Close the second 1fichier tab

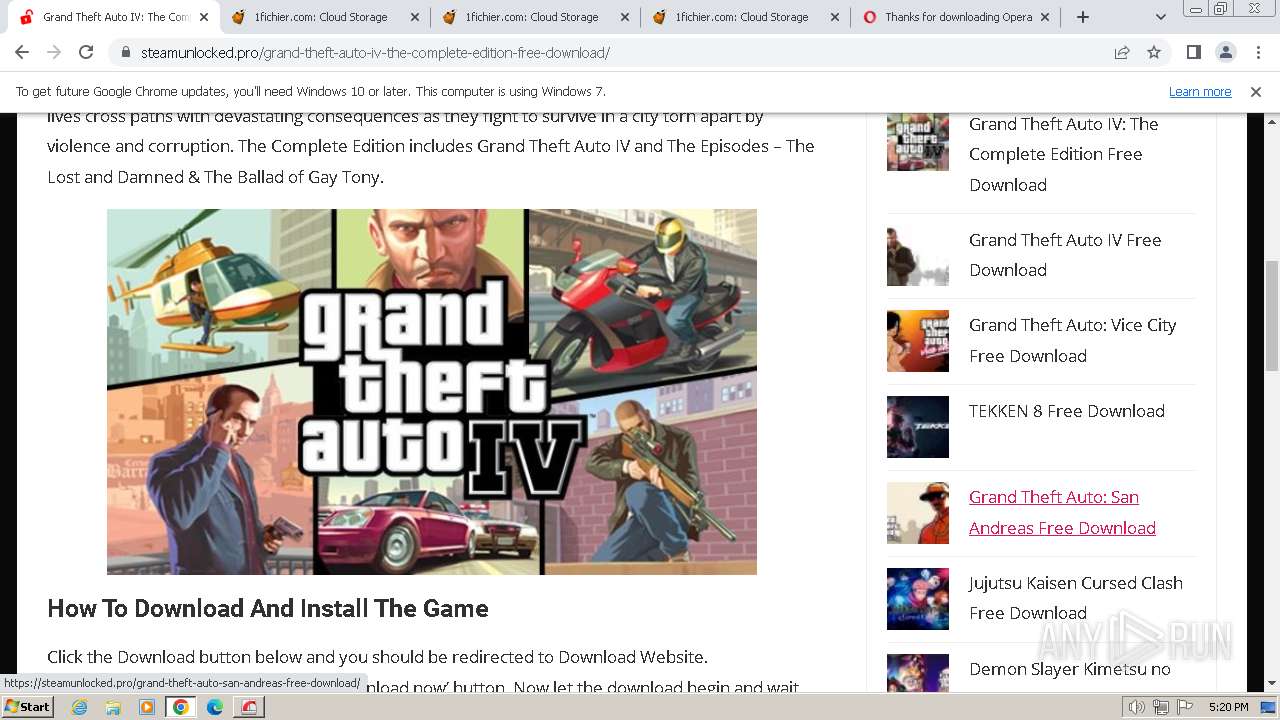625,17
